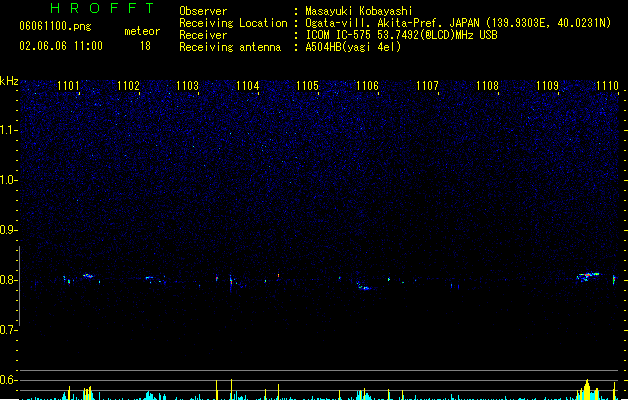This screenshot has height=400, width=629.
Task: Select the ICOM IC-575 53.7492 MHz receiver text
Action: pos(401,35)
